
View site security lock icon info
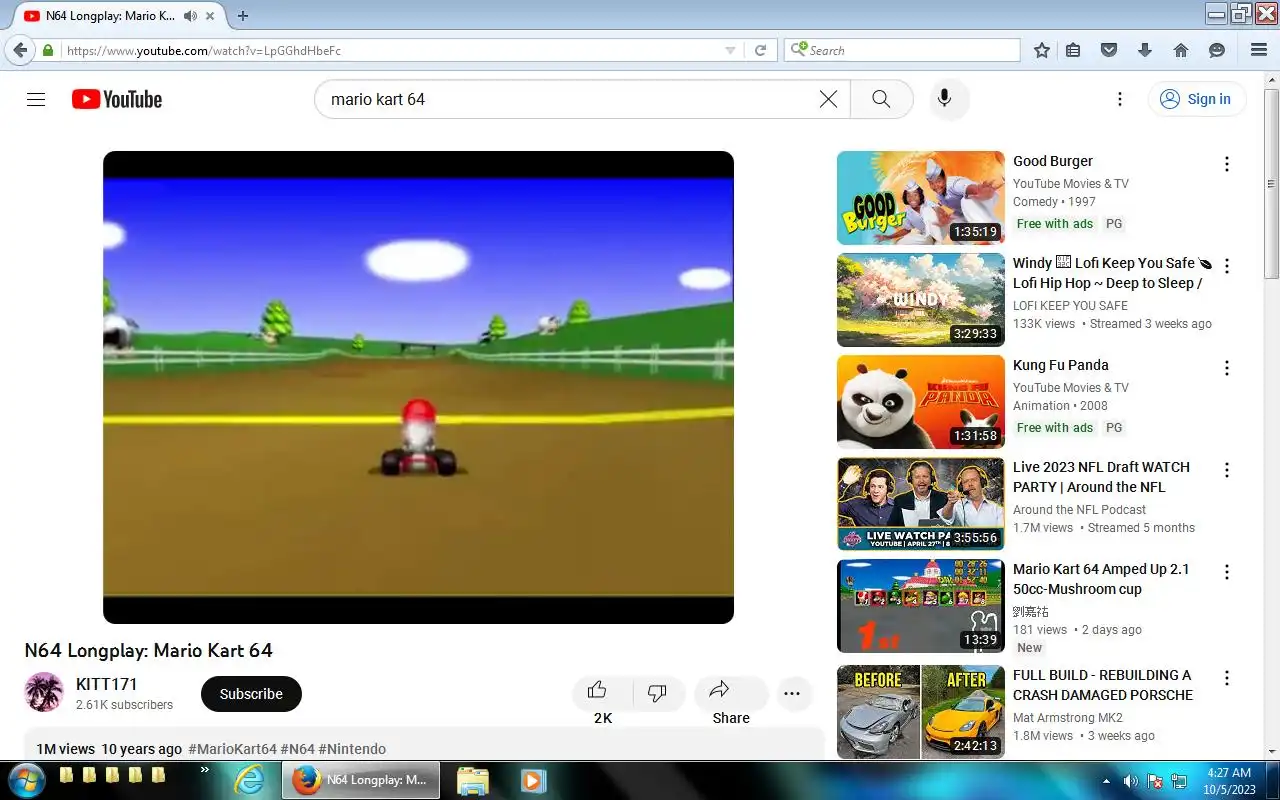(x=48, y=50)
